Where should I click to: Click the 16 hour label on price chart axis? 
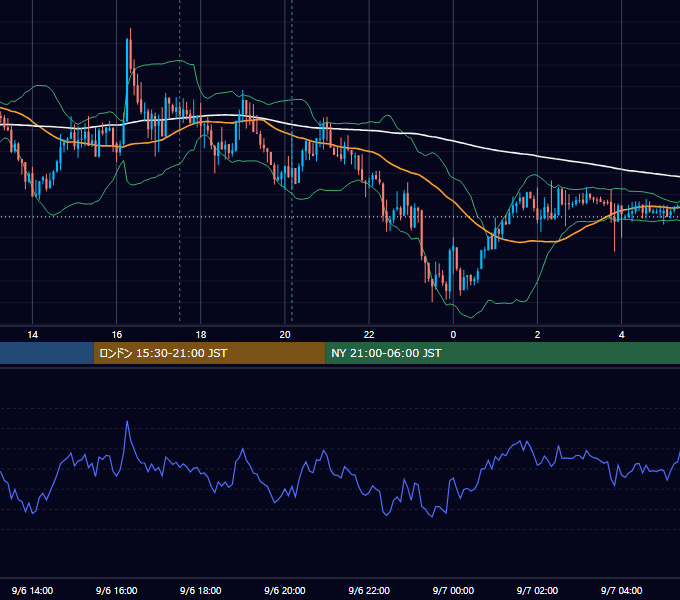[x=117, y=335]
